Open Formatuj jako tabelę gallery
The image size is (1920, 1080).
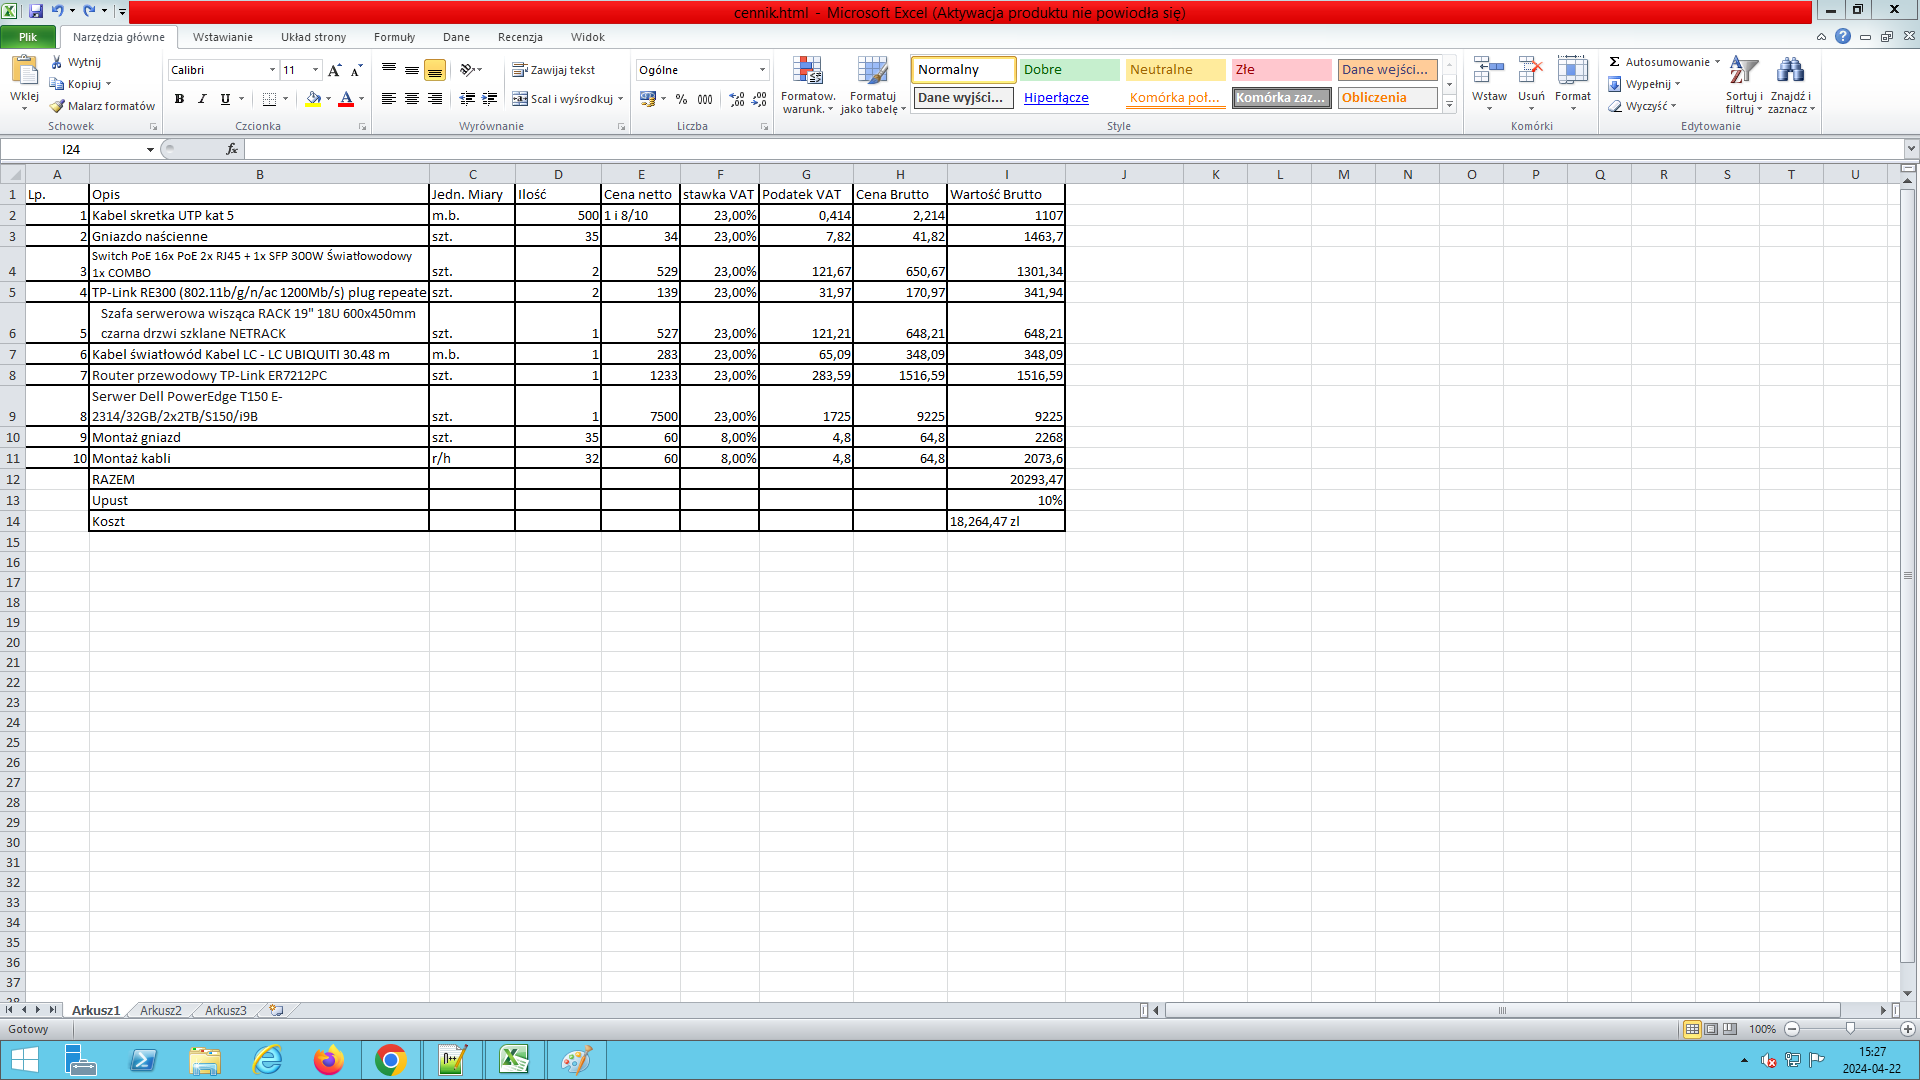[x=873, y=85]
